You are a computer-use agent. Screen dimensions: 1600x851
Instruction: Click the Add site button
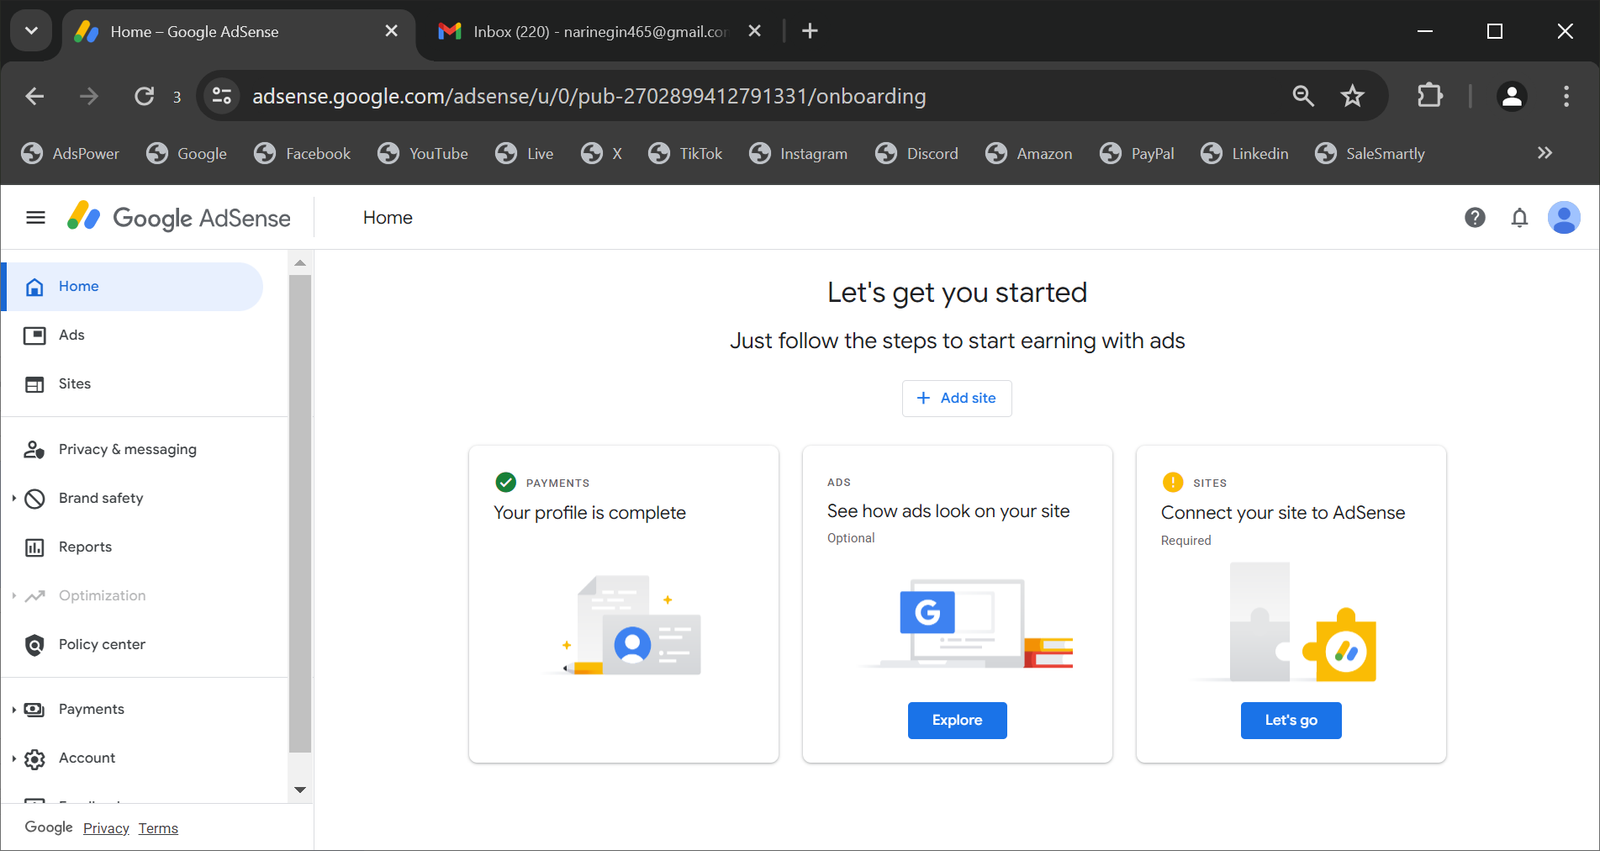click(x=956, y=398)
